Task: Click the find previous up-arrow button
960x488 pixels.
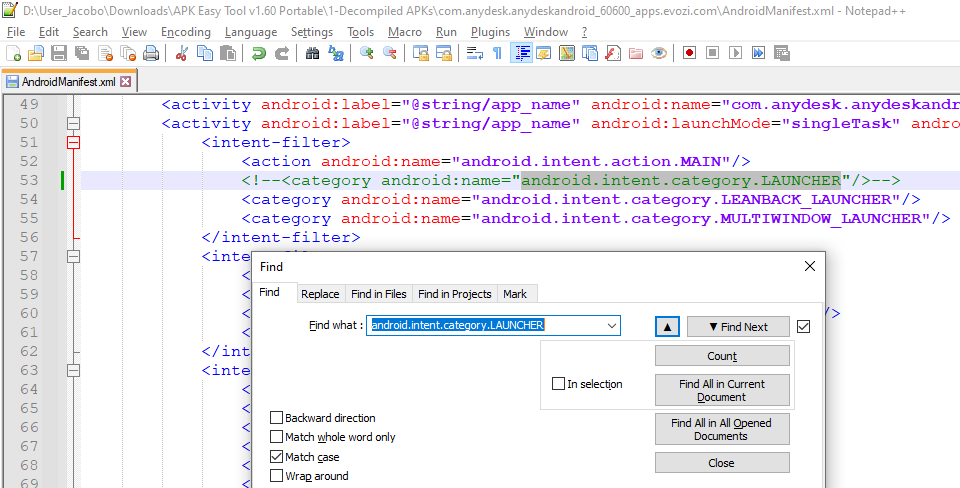Action: pos(667,326)
